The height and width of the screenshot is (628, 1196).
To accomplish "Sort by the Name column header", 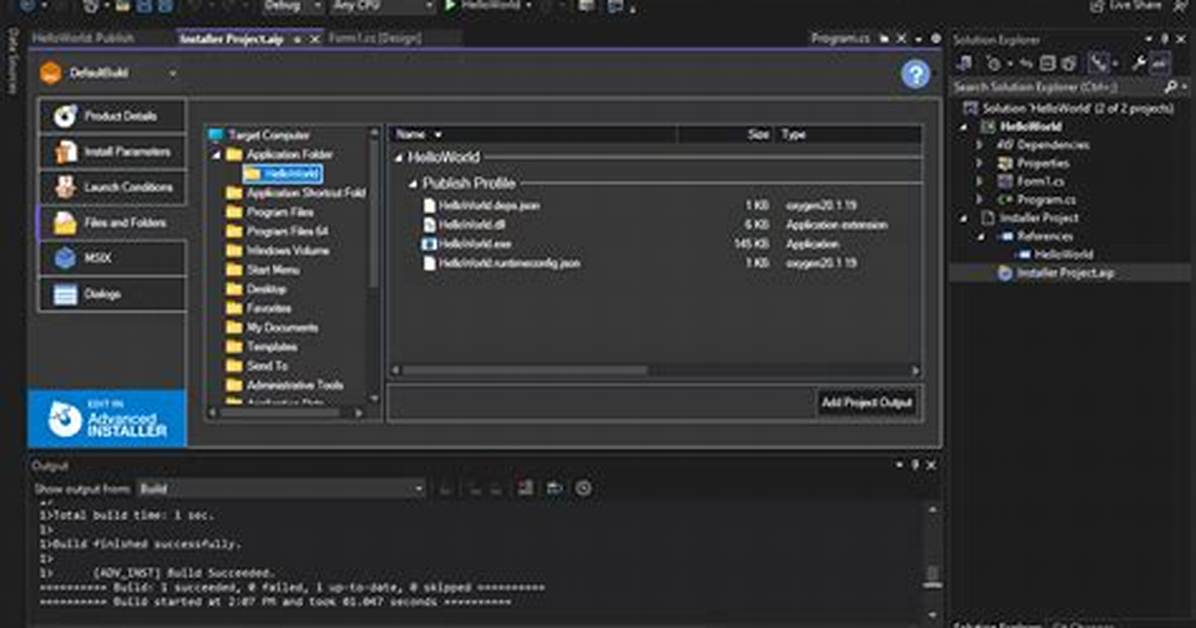I will coord(532,134).
